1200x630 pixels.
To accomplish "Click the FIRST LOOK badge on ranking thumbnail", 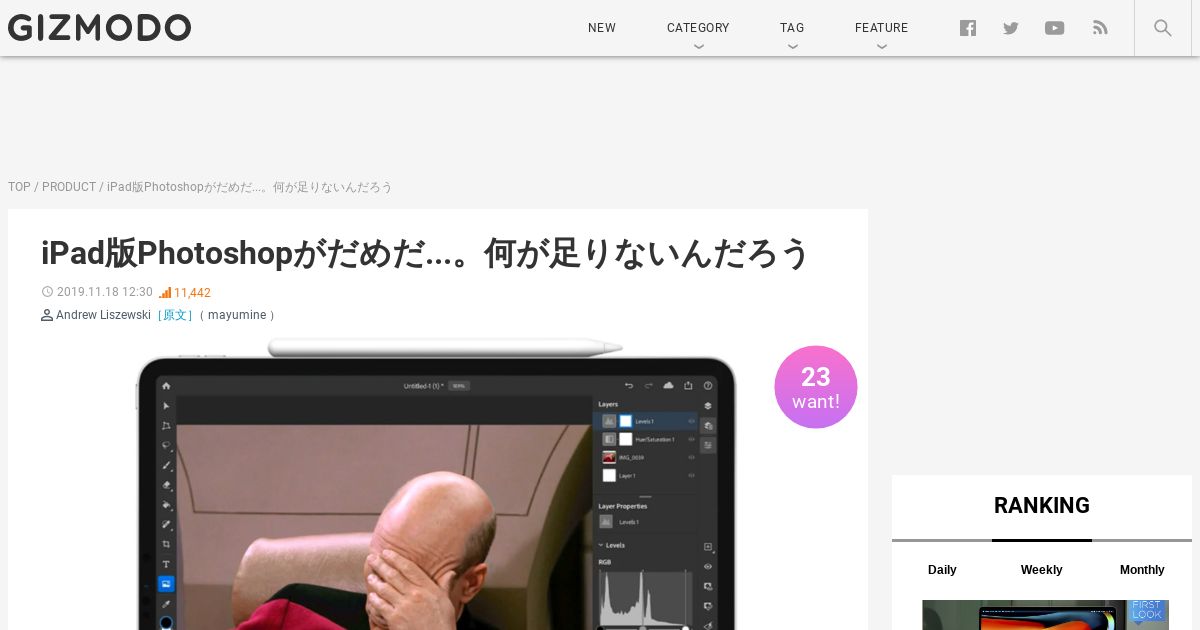I will (1147, 611).
